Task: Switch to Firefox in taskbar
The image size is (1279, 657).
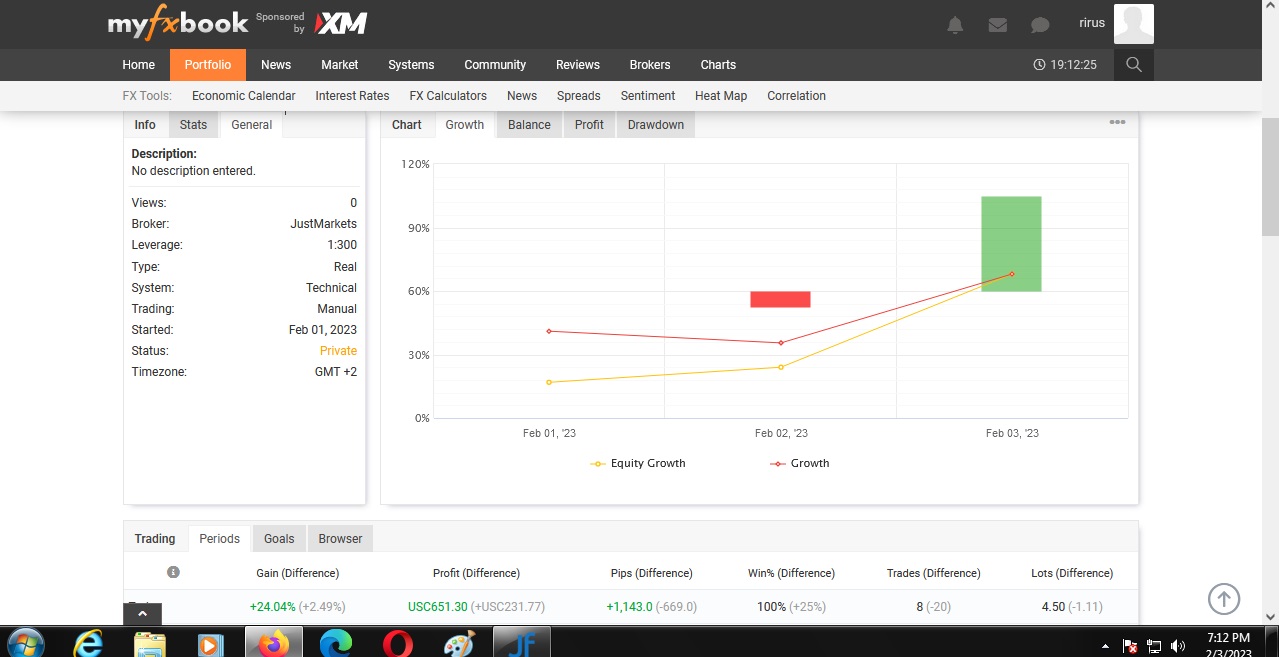Action: pyautogui.click(x=273, y=643)
